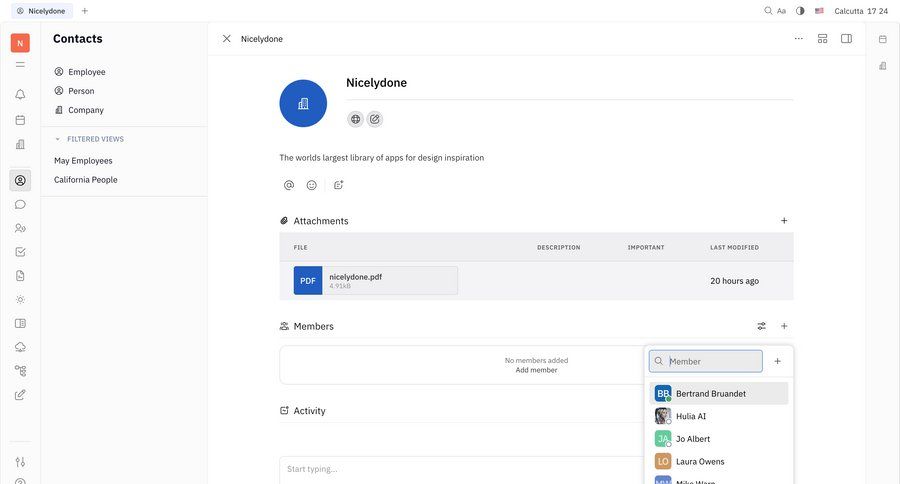Click the orange N workspace avatar
This screenshot has width=900, height=484.
[20, 43]
